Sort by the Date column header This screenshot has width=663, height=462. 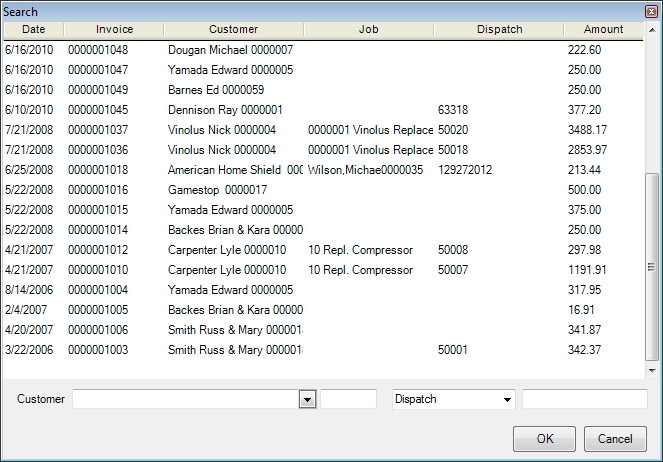pyautogui.click(x=33, y=29)
